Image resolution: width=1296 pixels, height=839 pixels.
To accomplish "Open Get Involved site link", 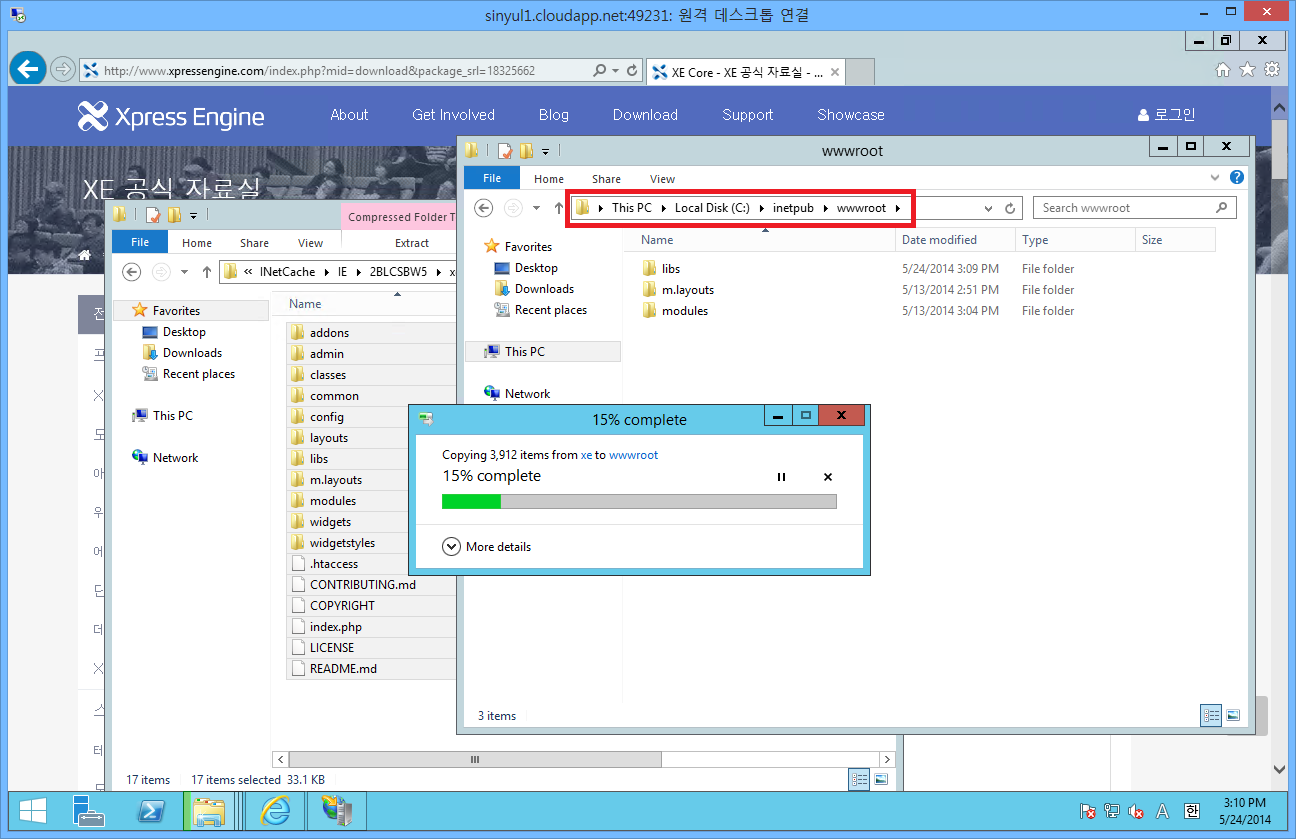I will 453,115.
